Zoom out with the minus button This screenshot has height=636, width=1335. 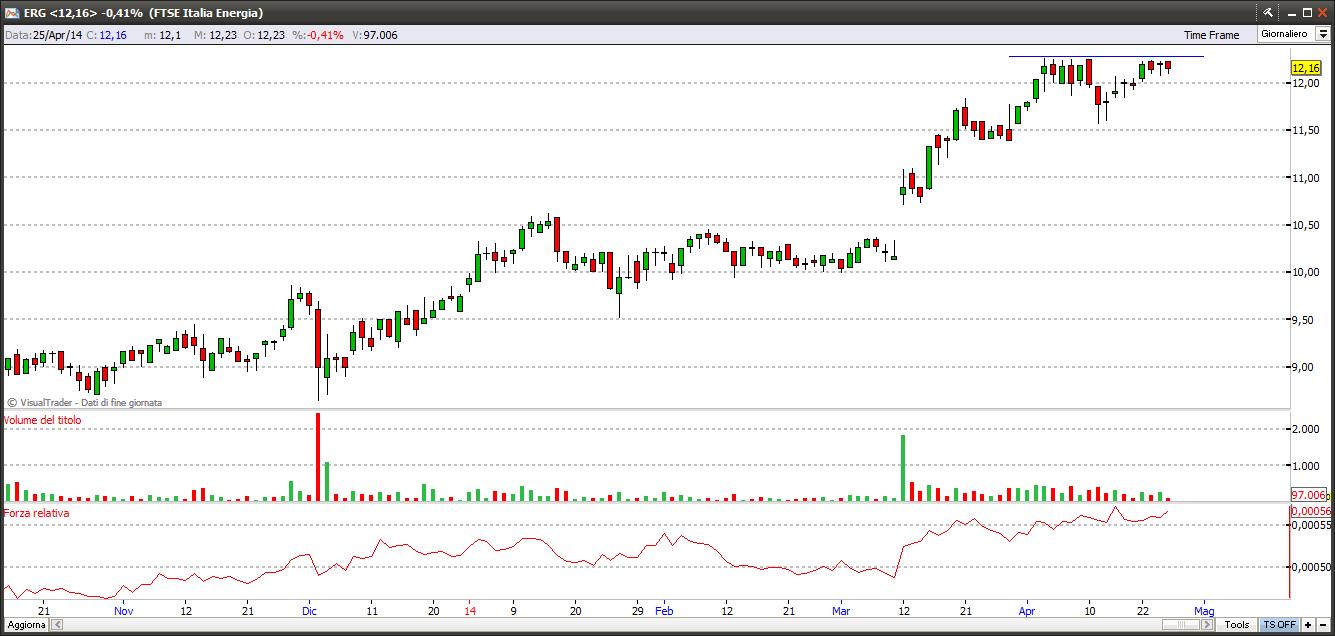tap(1323, 625)
